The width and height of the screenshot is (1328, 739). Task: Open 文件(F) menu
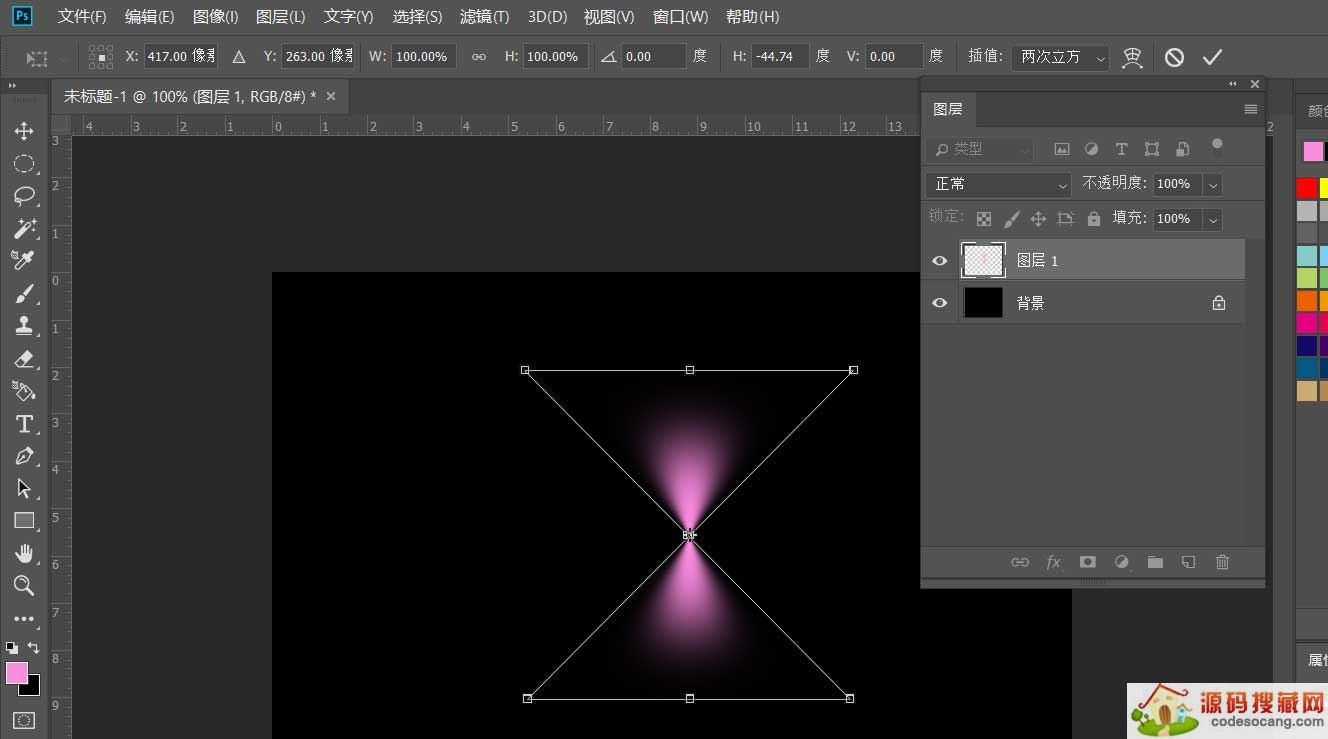click(82, 17)
